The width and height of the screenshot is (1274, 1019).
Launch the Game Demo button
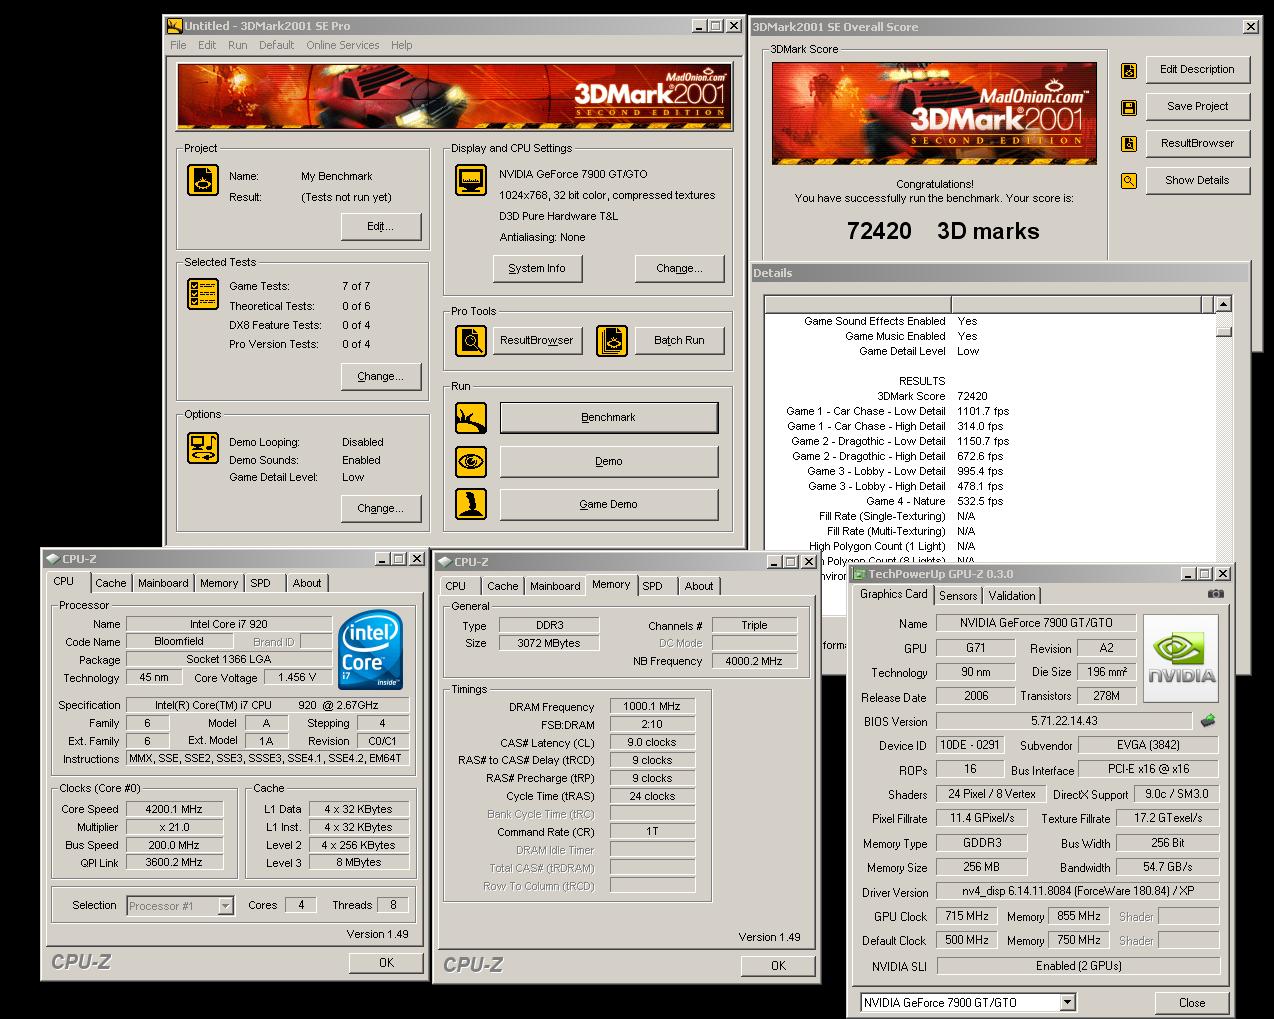(608, 504)
